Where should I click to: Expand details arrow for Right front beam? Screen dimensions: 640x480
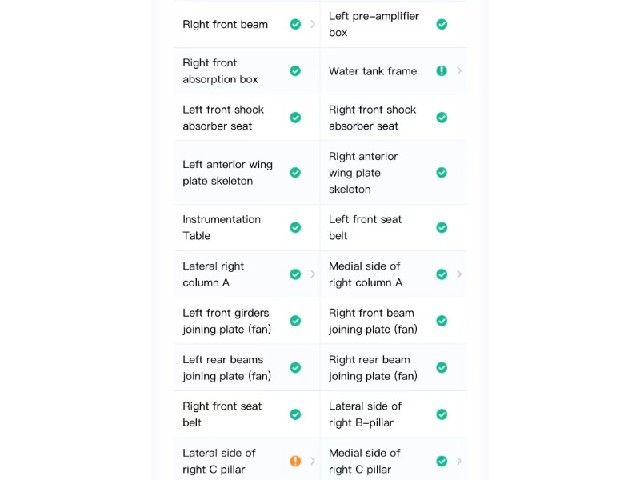pos(313,24)
